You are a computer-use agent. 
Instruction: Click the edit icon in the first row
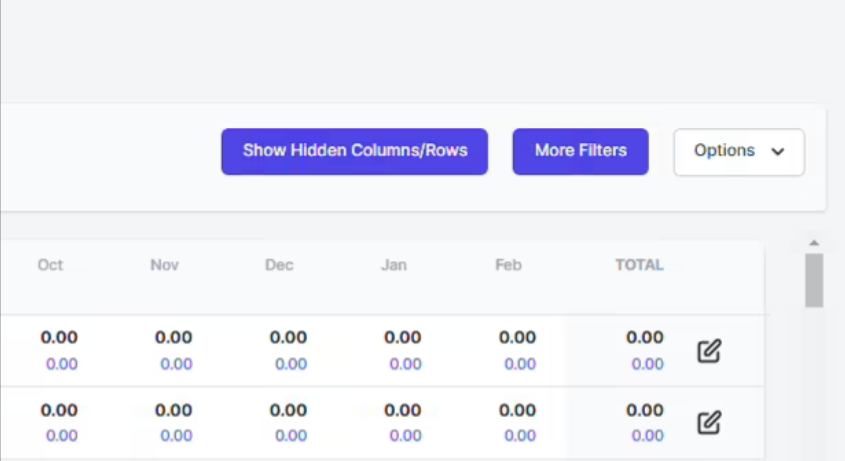click(709, 351)
